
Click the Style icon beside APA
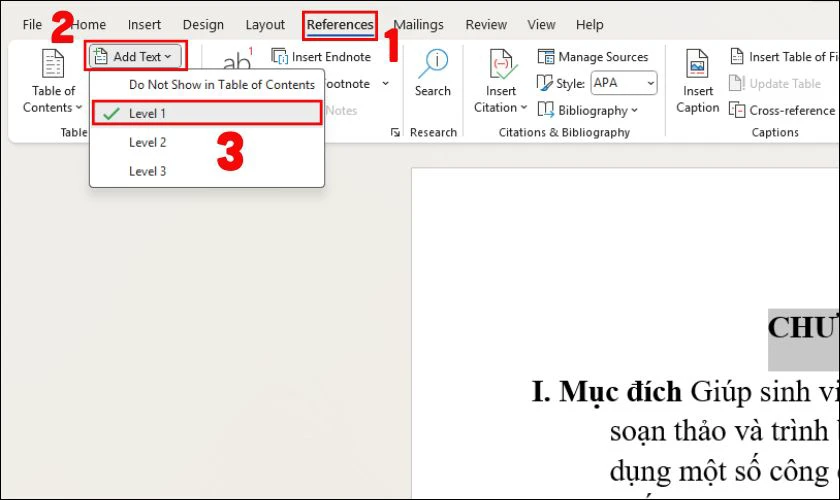[x=544, y=83]
